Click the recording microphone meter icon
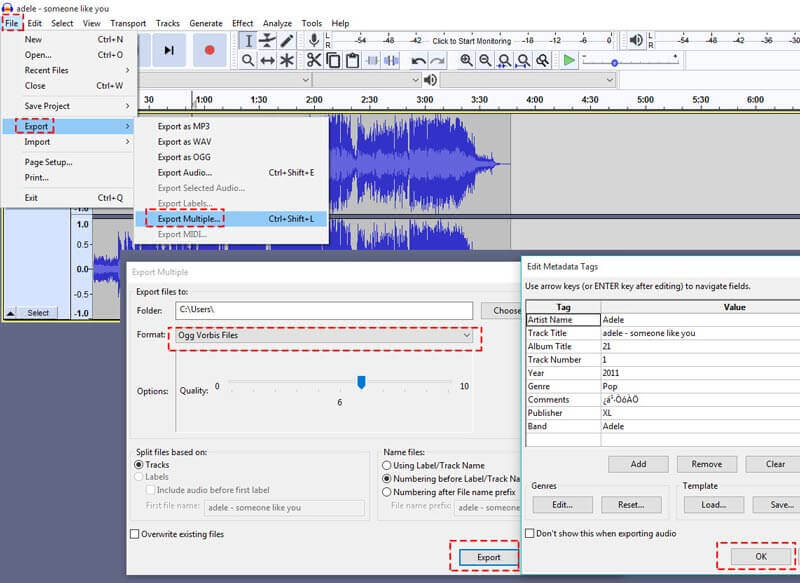This screenshot has height=583, width=800. pos(314,41)
